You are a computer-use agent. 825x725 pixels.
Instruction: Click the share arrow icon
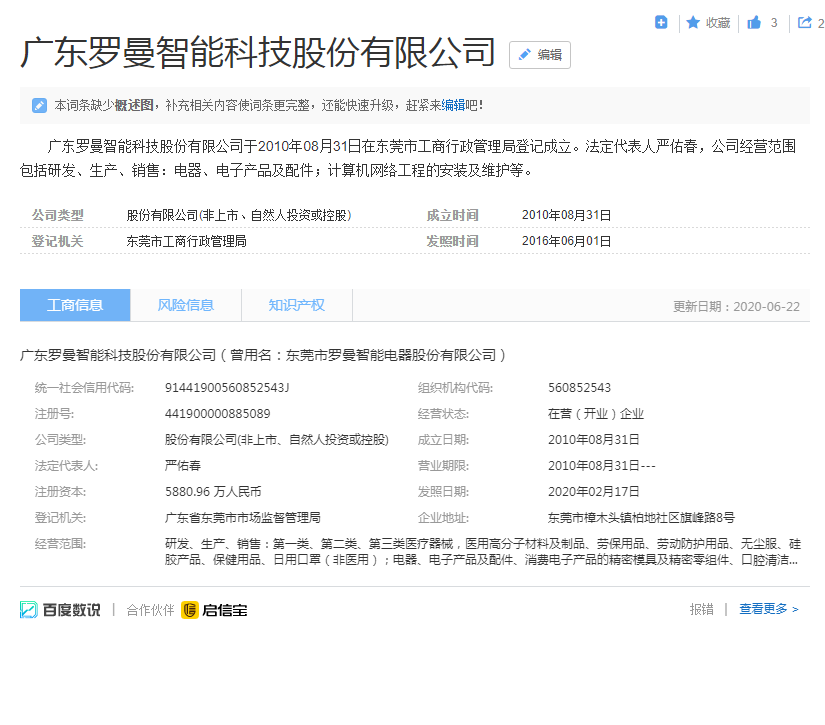[804, 22]
